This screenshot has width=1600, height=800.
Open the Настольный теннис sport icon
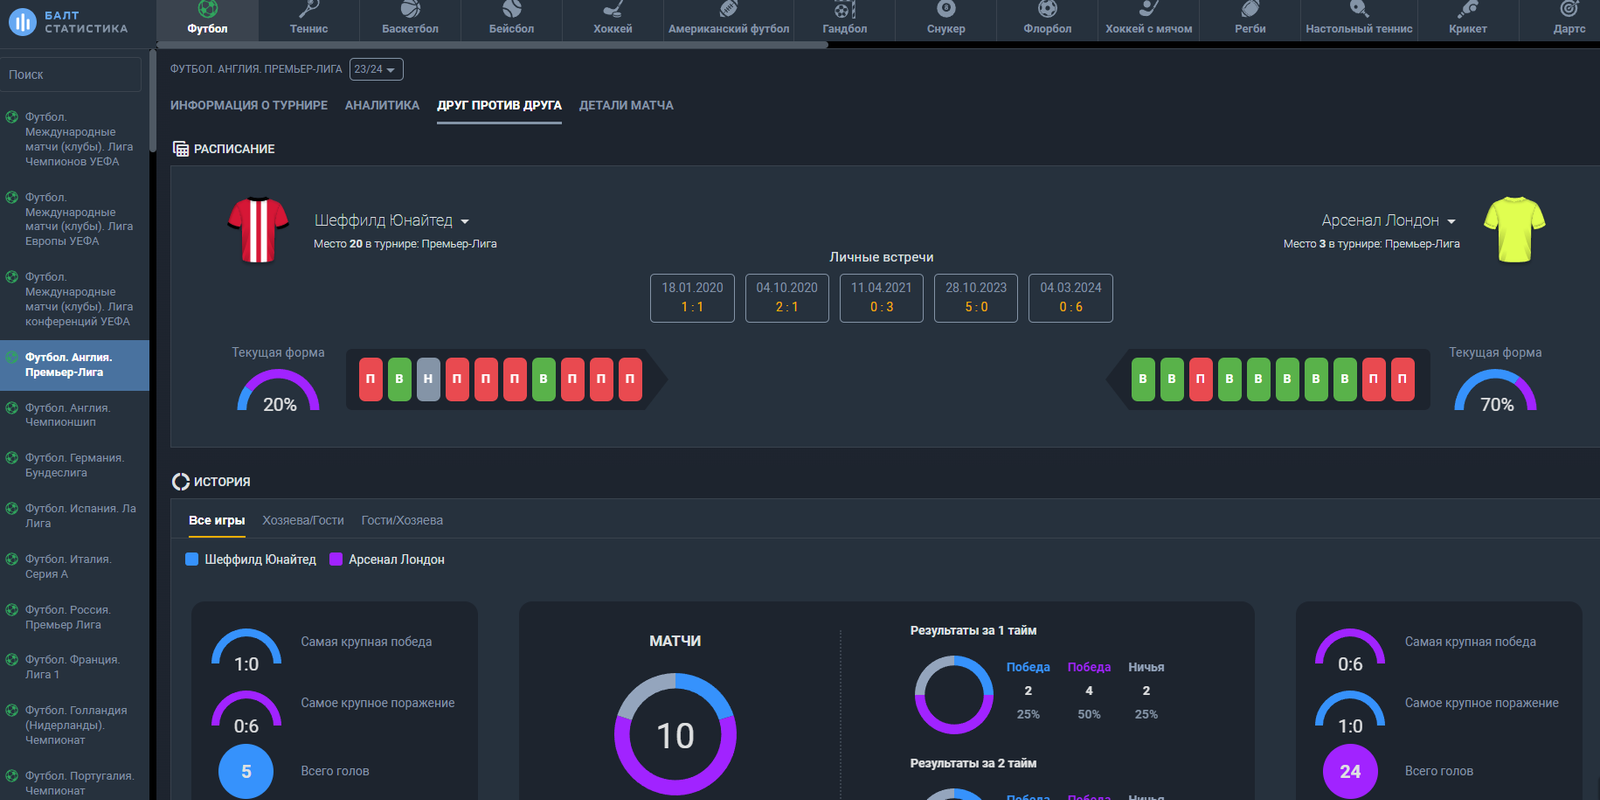[1359, 9]
